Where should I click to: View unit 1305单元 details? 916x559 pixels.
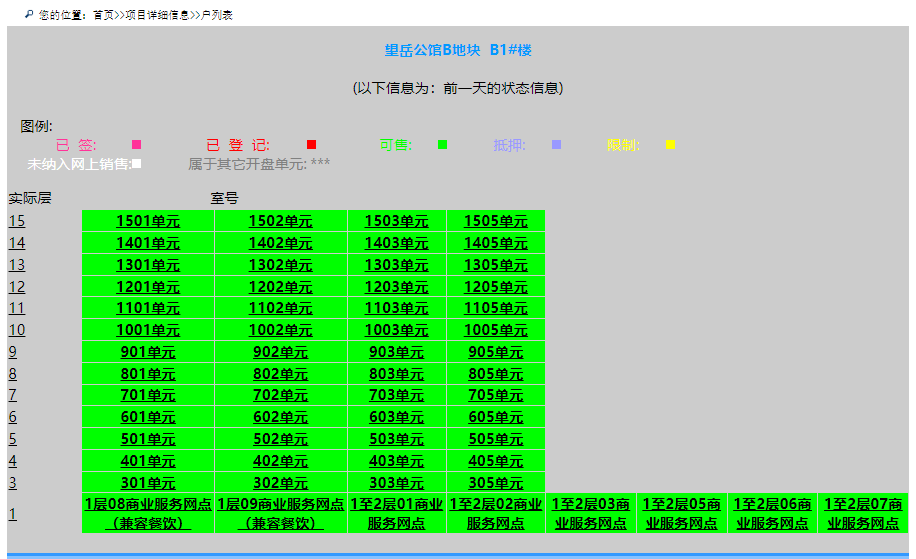496,265
